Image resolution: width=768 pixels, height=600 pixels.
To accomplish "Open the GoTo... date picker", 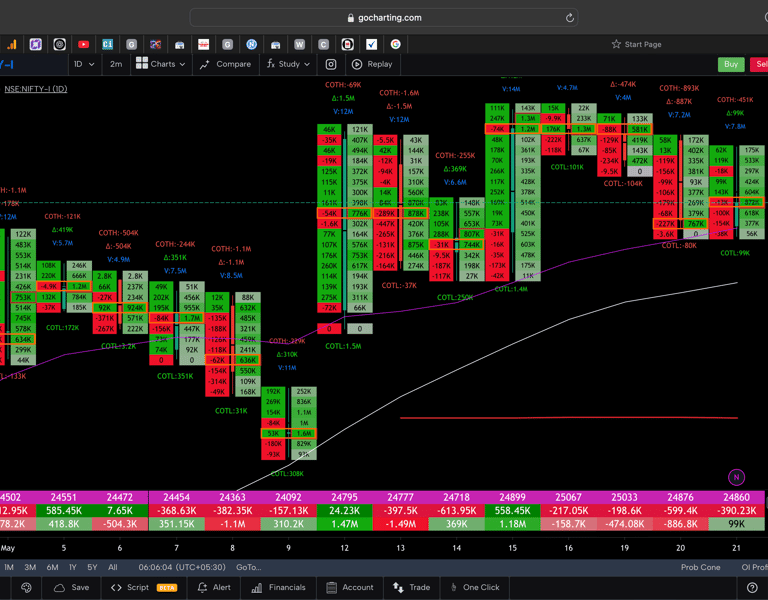I will pyautogui.click(x=248, y=567).
